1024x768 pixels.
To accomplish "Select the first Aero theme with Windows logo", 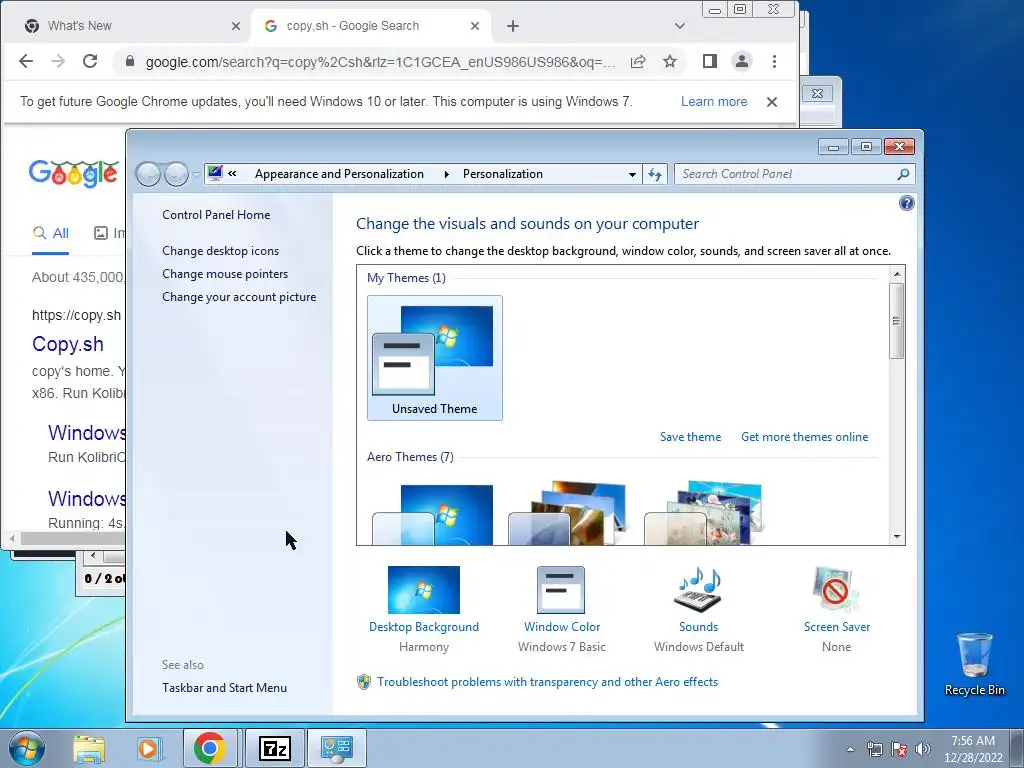I will tap(432, 514).
